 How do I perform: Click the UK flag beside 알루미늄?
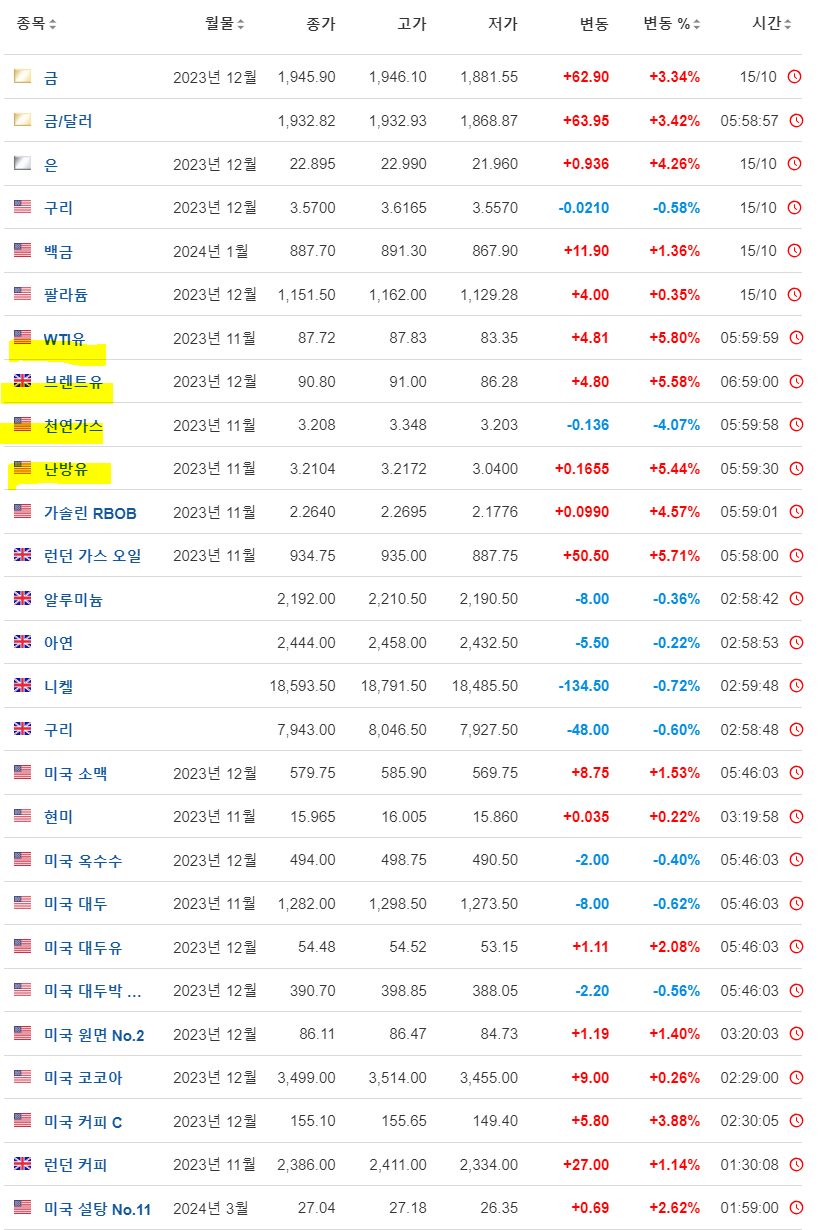pyautogui.click(x=22, y=599)
